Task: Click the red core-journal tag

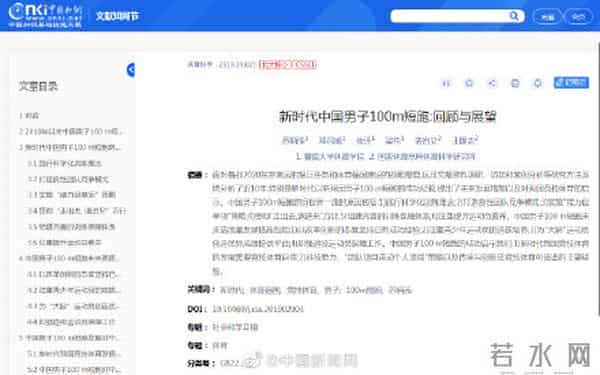Action: (x=287, y=65)
